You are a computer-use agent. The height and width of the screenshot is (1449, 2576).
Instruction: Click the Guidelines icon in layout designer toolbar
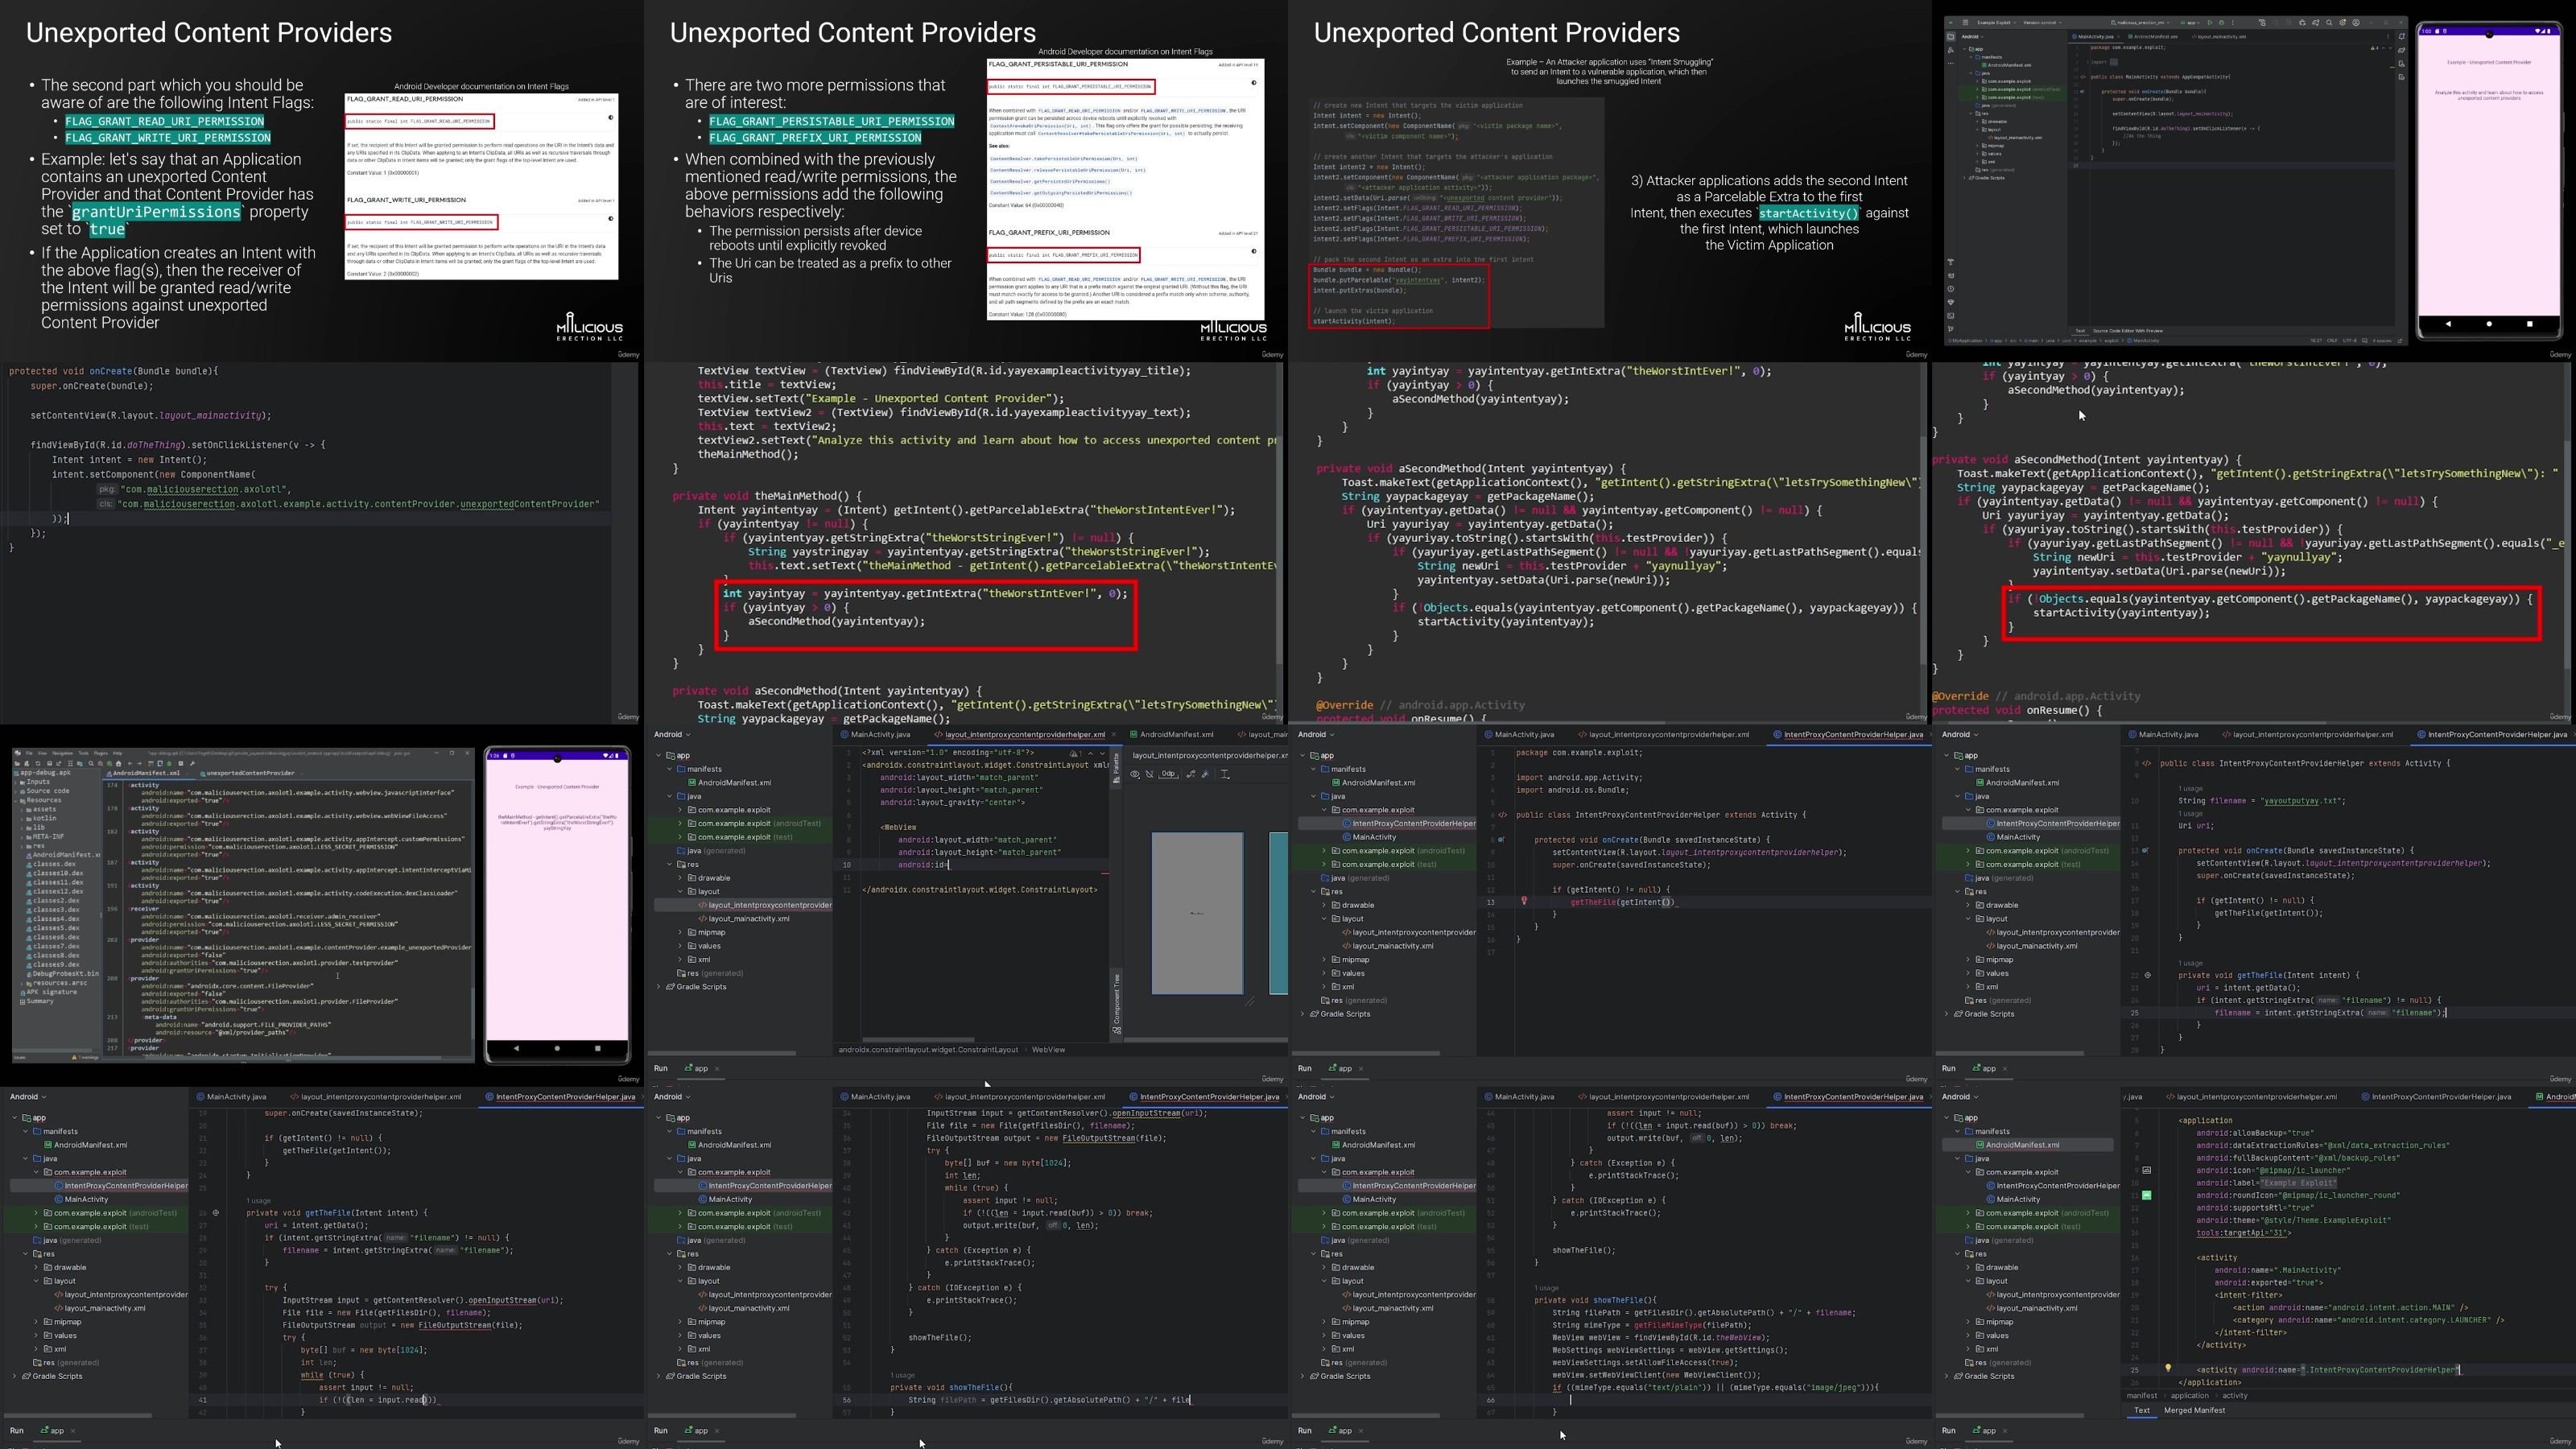(1225, 774)
